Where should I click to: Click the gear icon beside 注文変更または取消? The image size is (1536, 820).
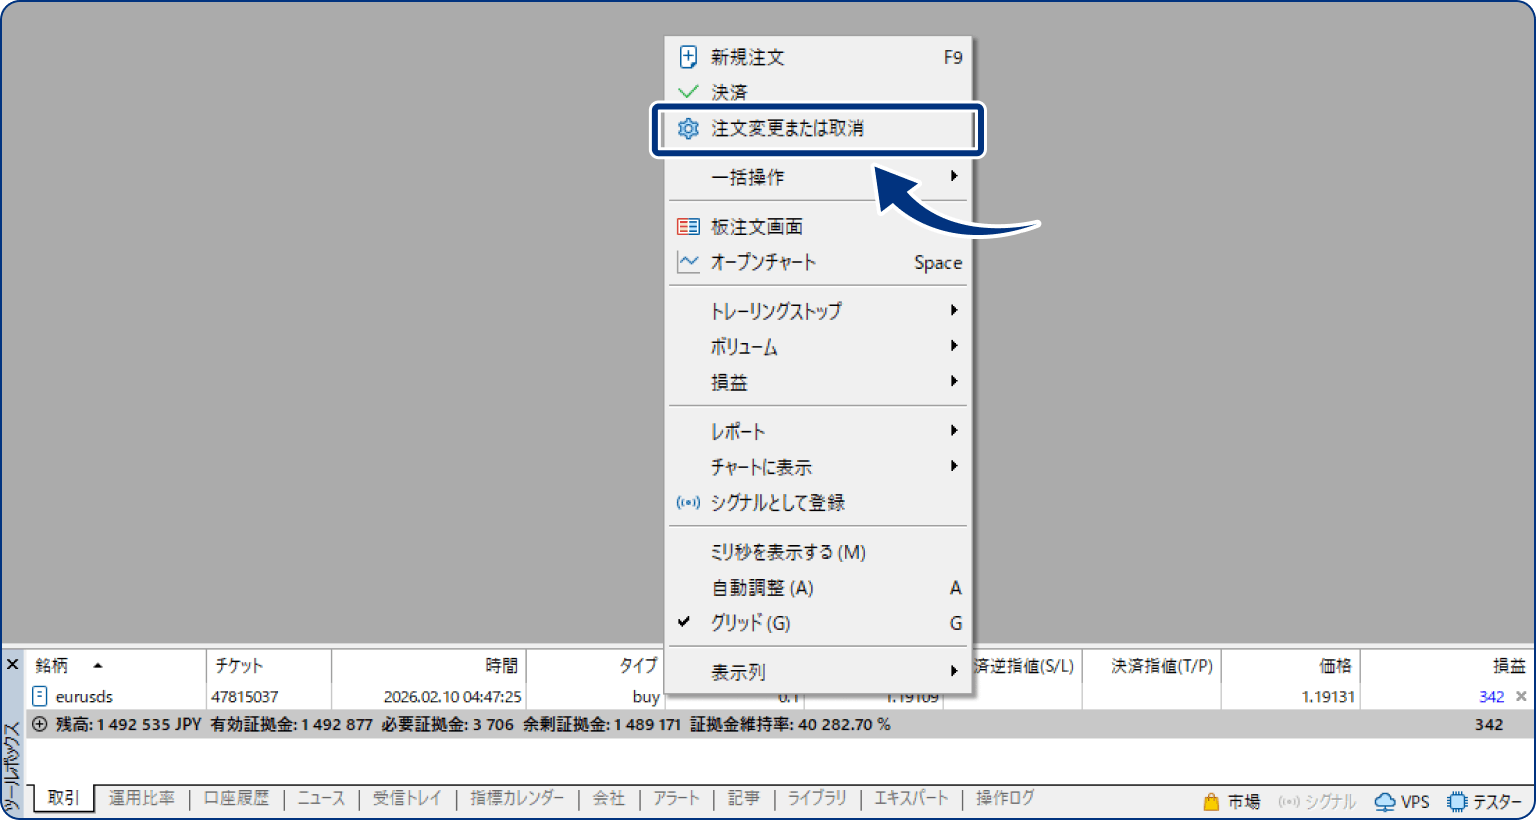tap(689, 129)
